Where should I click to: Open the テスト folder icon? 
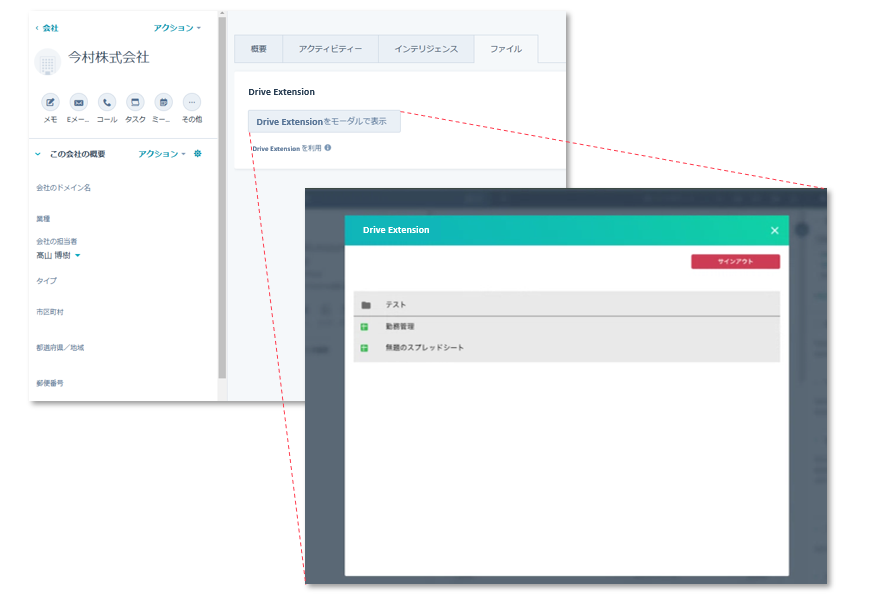[x=366, y=305]
